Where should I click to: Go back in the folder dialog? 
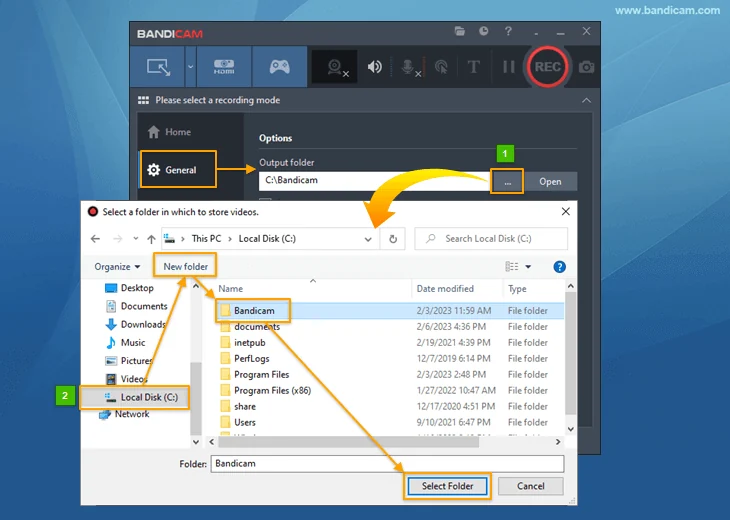pyautogui.click(x=95, y=239)
